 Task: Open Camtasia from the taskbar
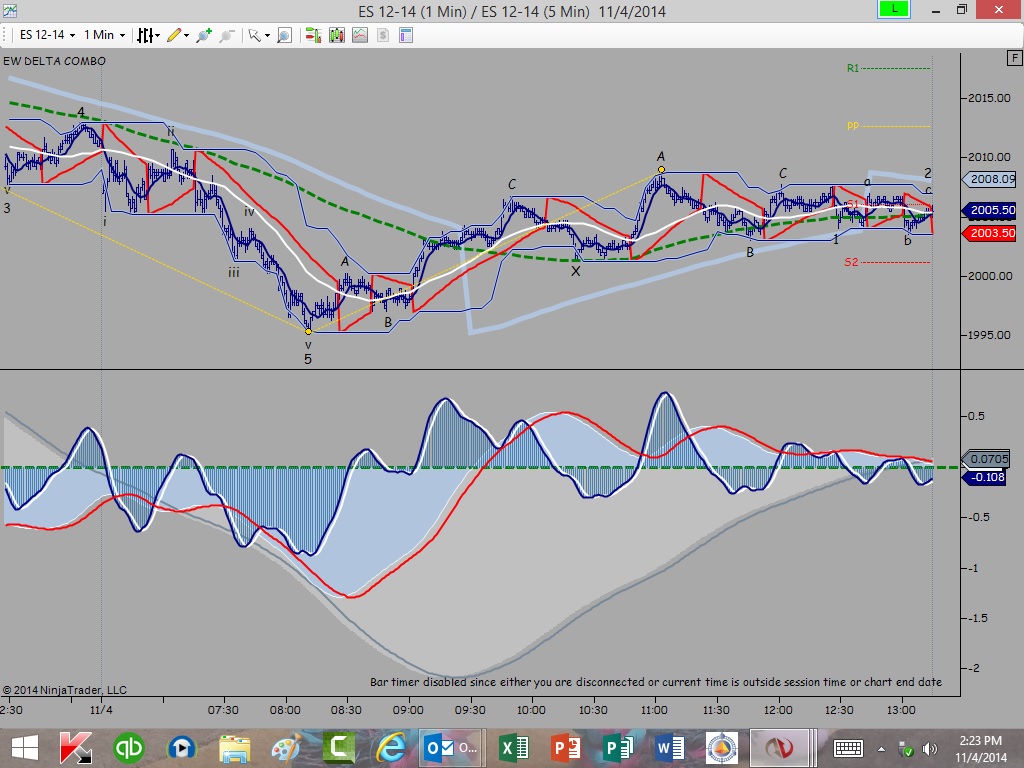click(339, 748)
